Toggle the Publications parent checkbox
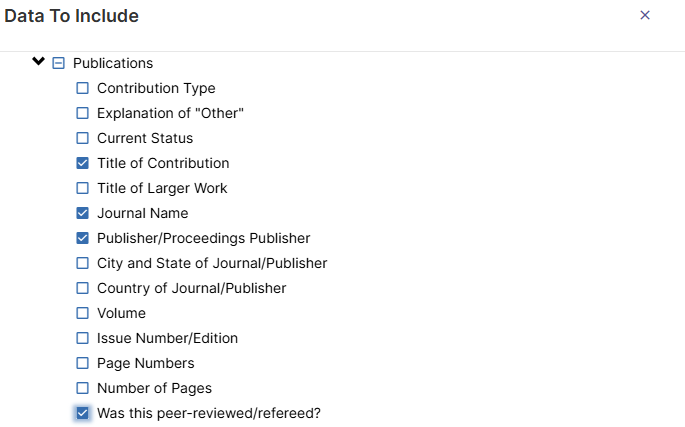Image resolution: width=685 pixels, height=427 pixels. coord(58,63)
